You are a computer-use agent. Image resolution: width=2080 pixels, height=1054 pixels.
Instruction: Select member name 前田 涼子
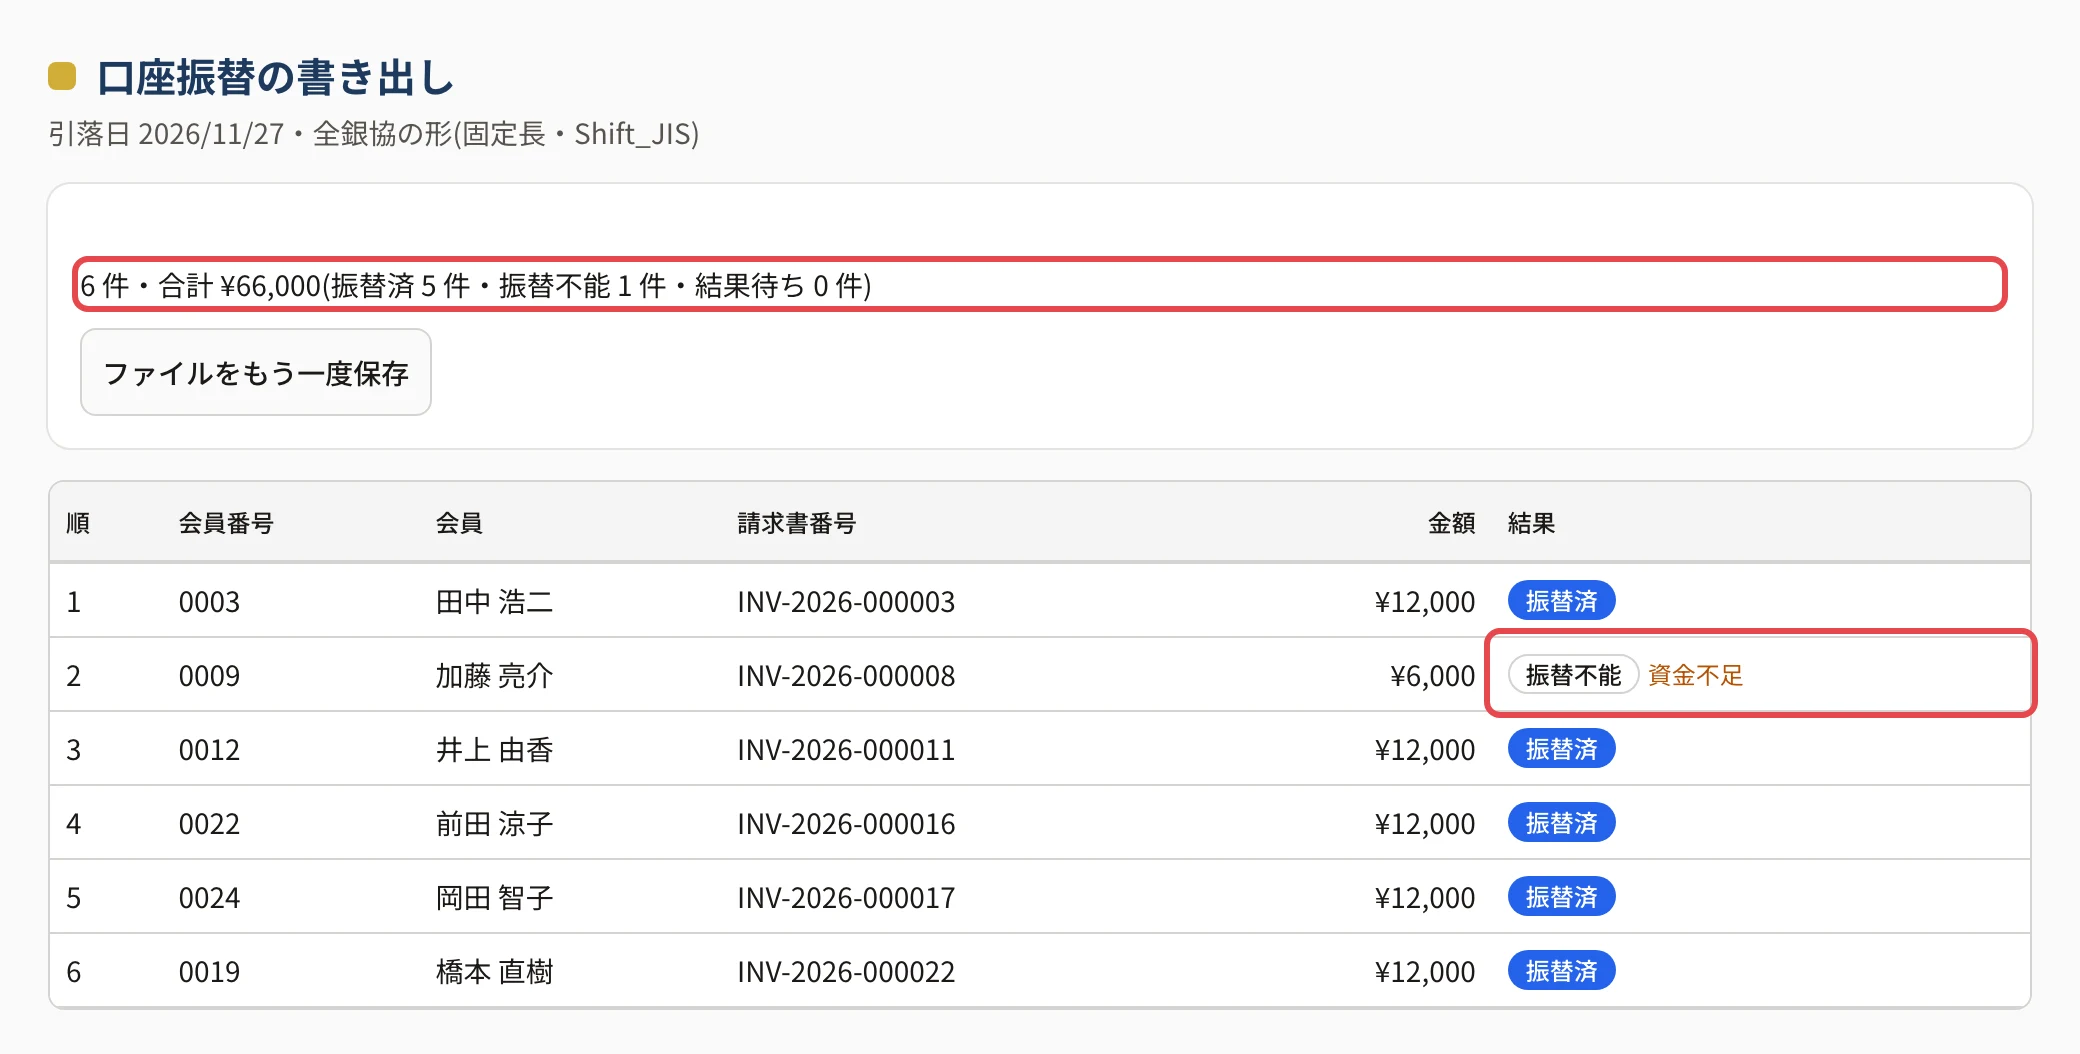(x=494, y=824)
